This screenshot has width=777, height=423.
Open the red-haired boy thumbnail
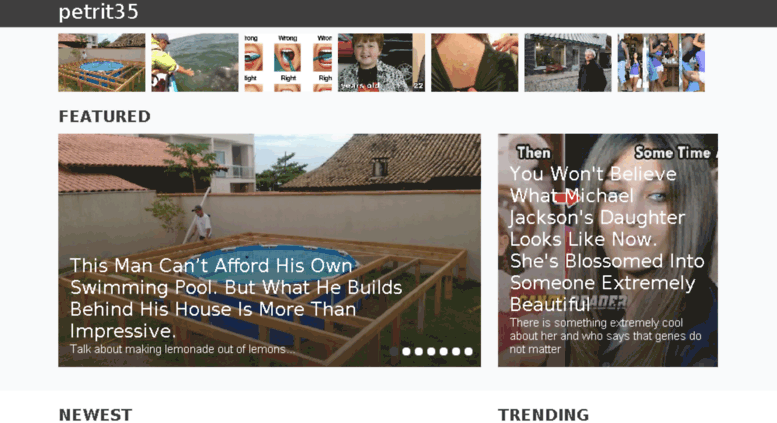coord(381,62)
